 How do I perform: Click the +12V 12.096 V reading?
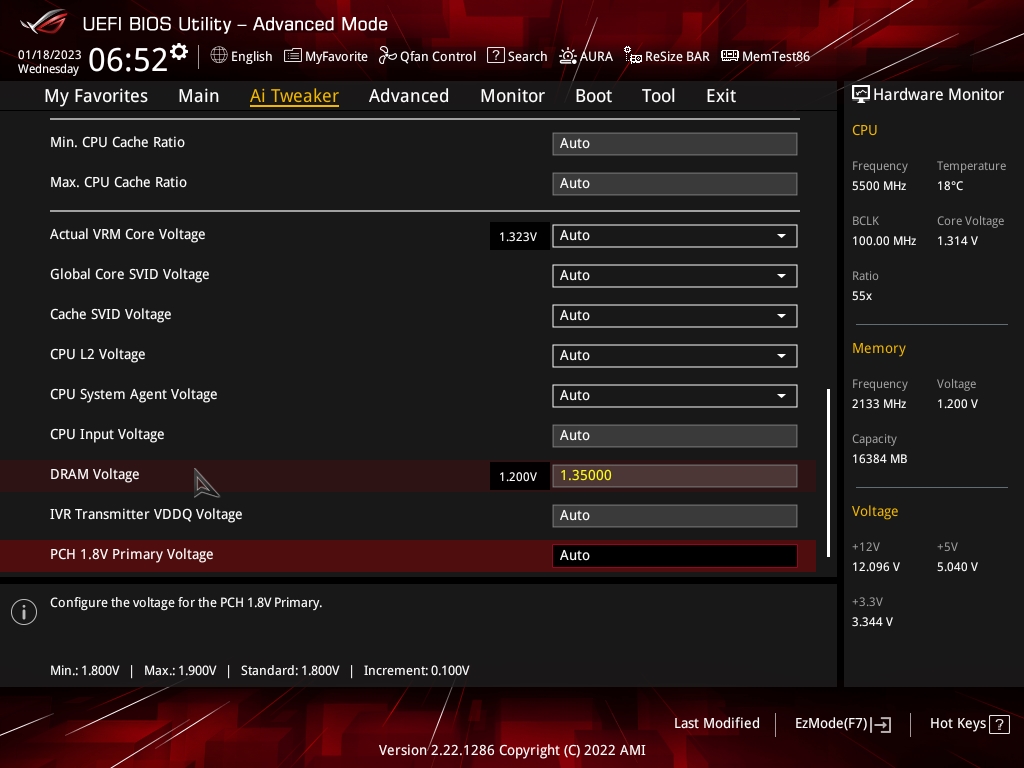click(x=876, y=567)
